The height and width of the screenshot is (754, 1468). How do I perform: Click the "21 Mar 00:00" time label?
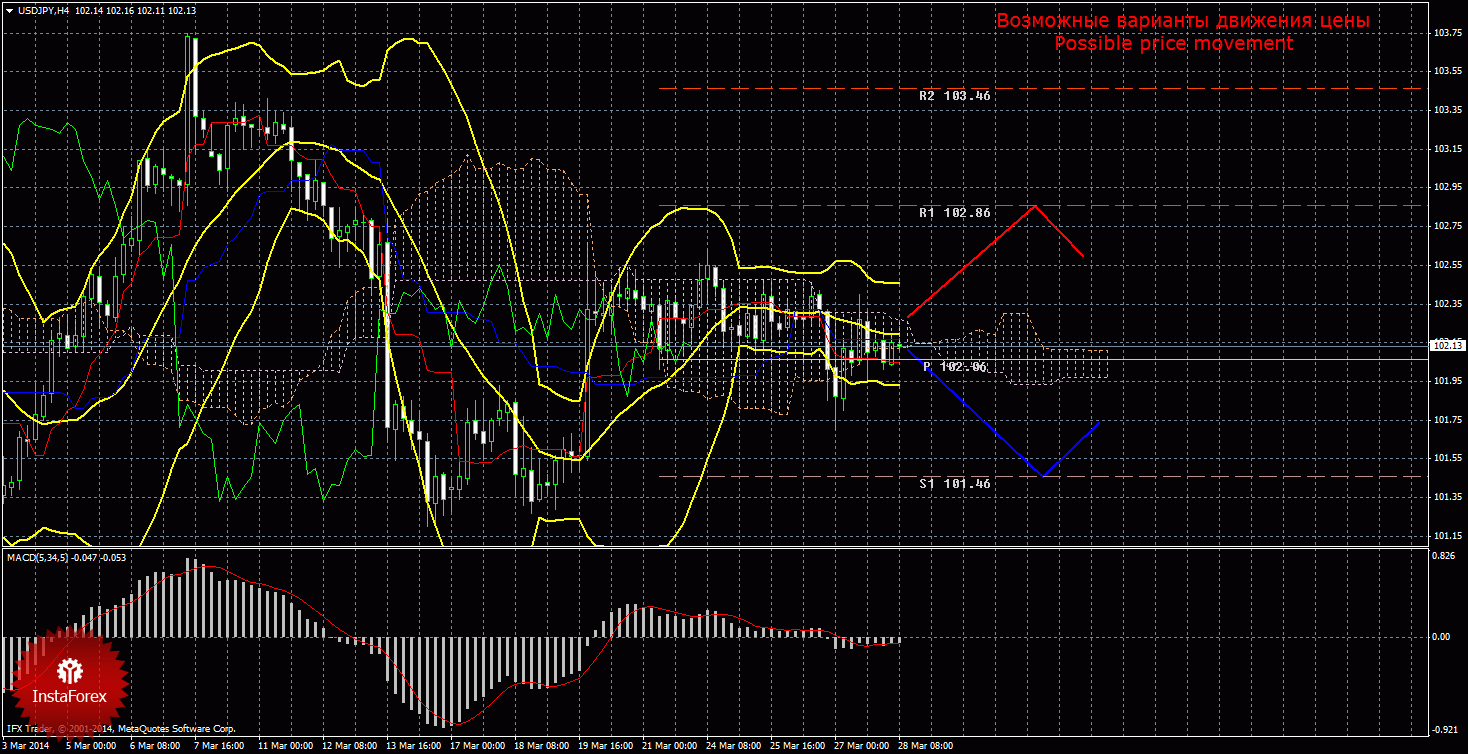(669, 746)
